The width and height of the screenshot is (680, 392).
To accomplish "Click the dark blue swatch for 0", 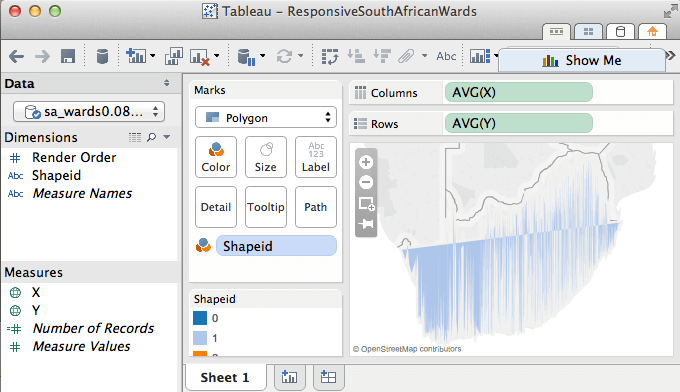I will point(200,318).
